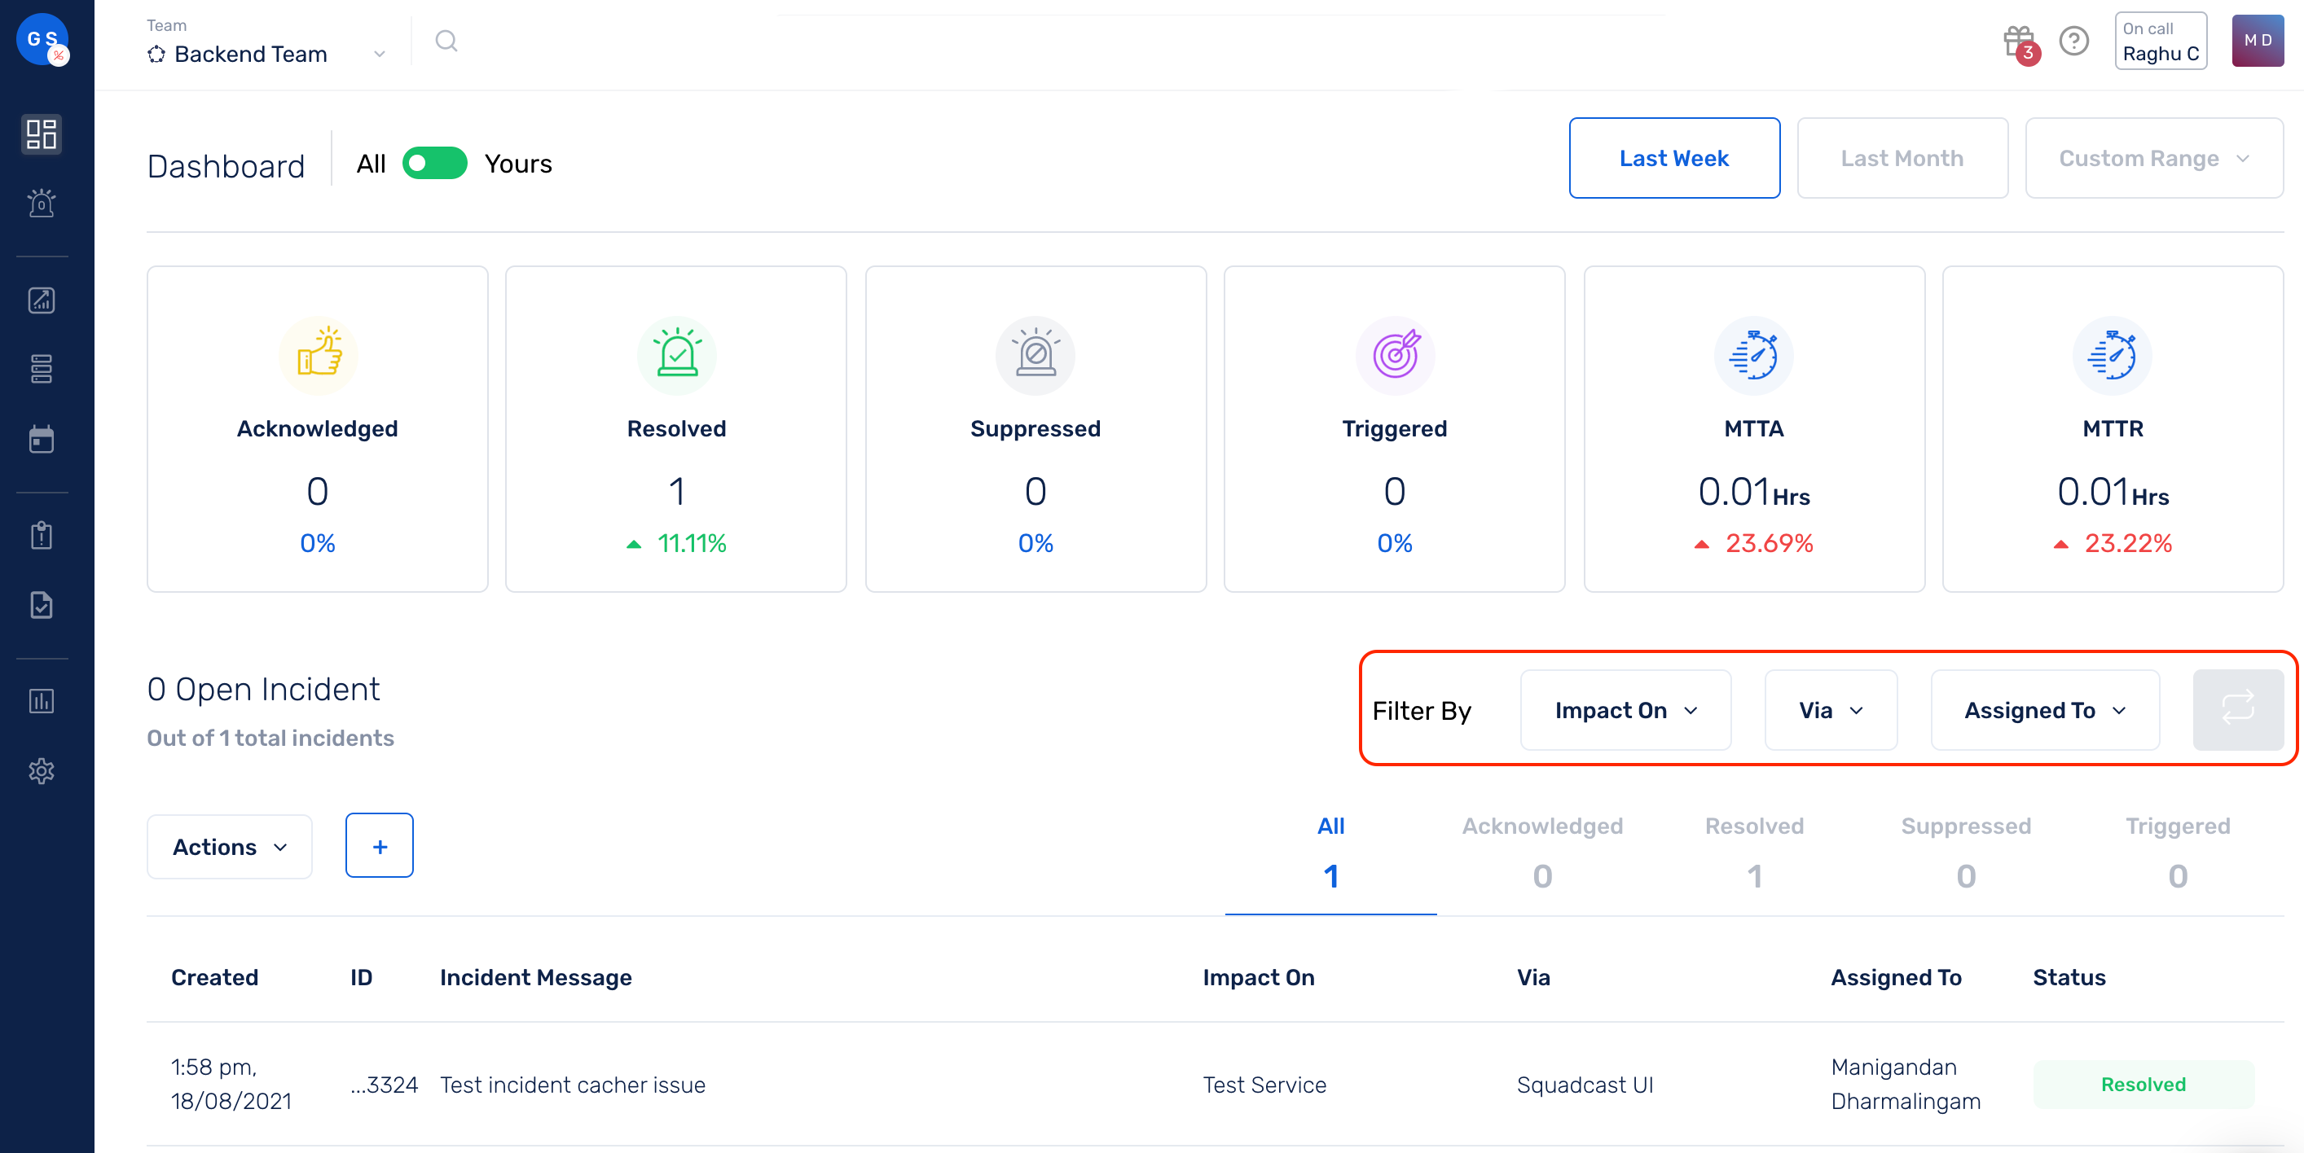
Task: Expand the Actions dropdown
Action: click(229, 847)
